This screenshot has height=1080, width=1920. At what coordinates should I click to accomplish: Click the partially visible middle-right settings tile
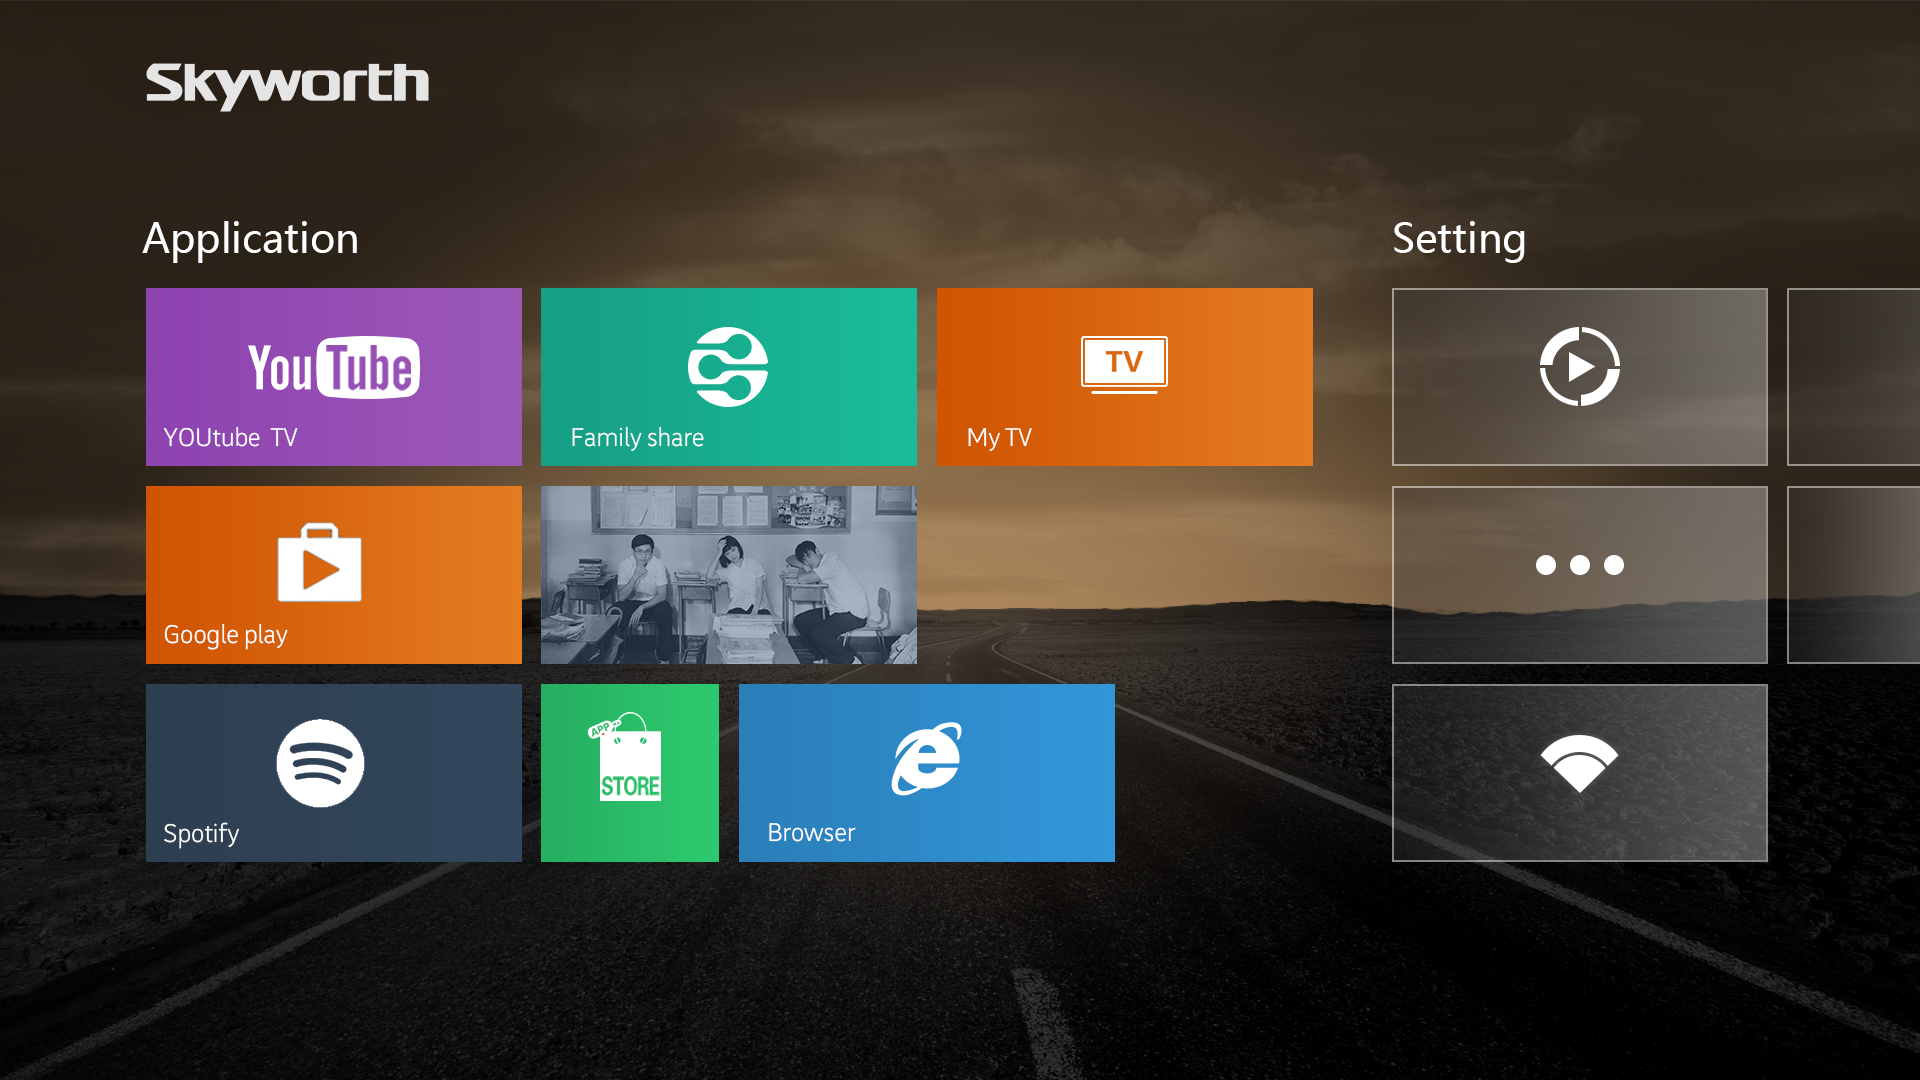(1853, 574)
